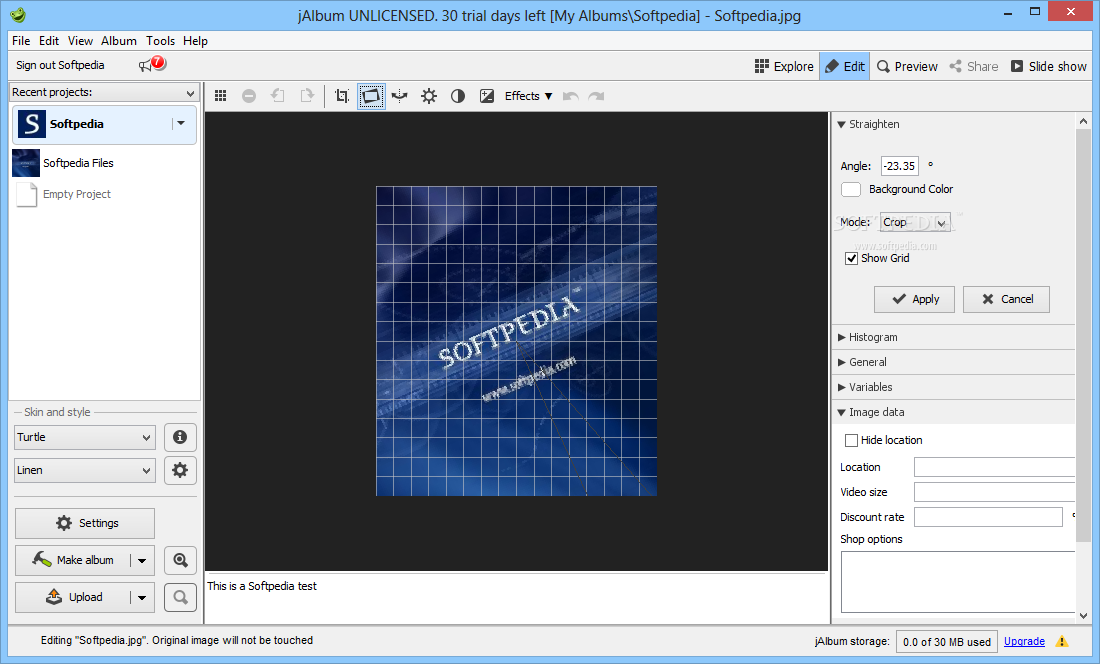This screenshot has height=664, width=1100.
Task: Open the brightness adjustment tool
Action: pyautogui.click(x=429, y=96)
